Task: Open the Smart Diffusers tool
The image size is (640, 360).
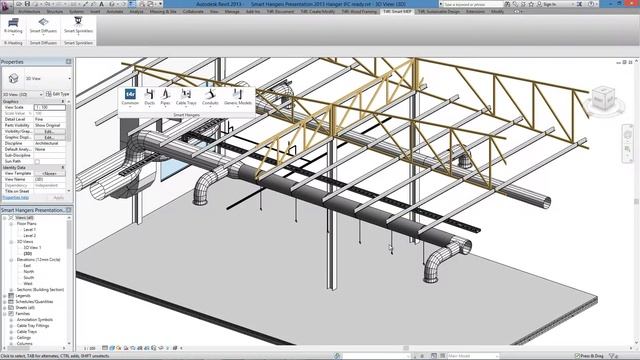Action: point(43,26)
